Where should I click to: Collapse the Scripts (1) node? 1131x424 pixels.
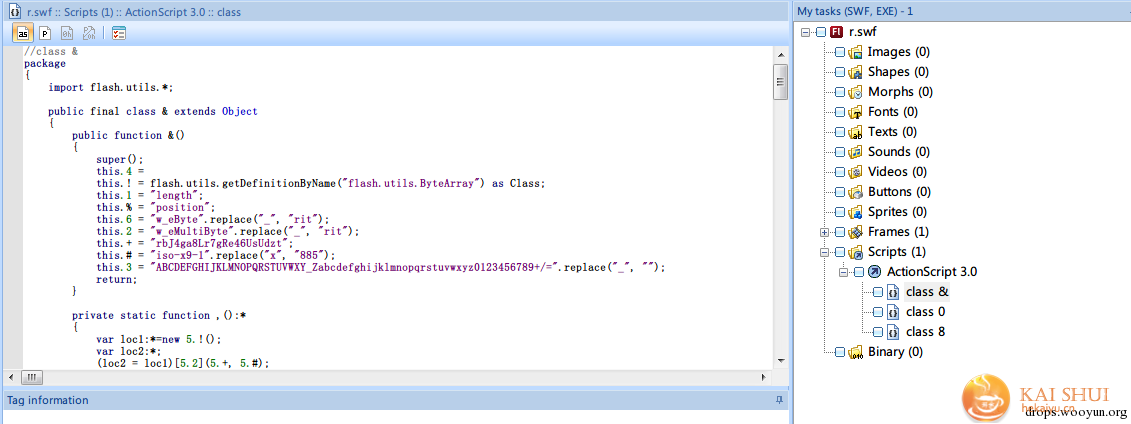tap(824, 252)
